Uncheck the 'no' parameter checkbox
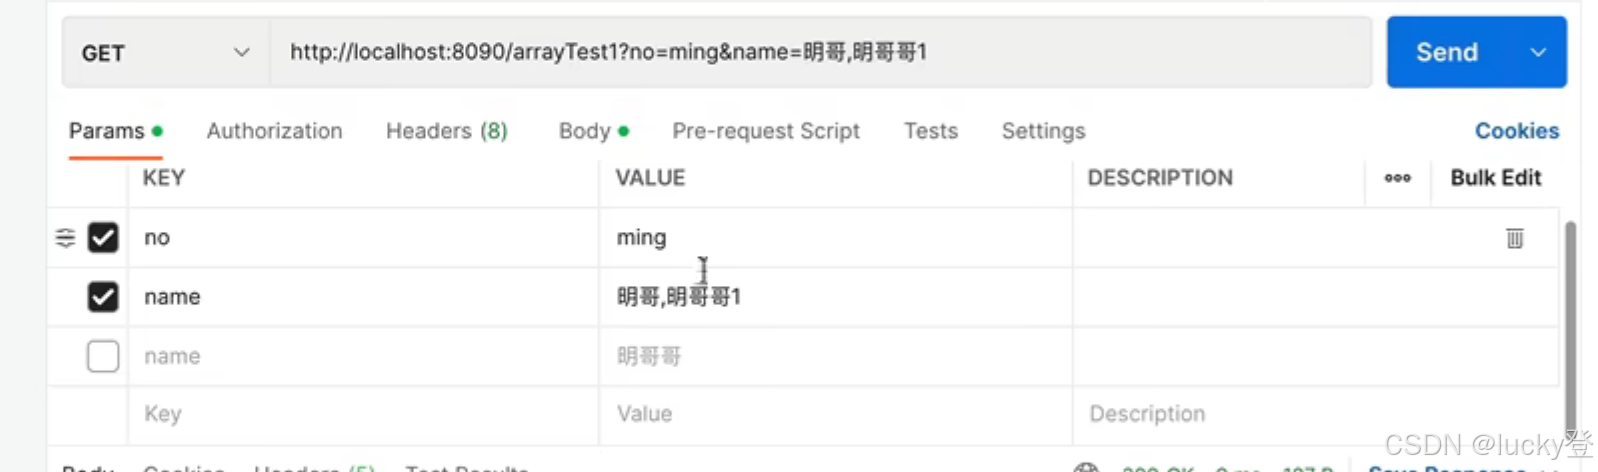The width and height of the screenshot is (1598, 472). click(103, 238)
